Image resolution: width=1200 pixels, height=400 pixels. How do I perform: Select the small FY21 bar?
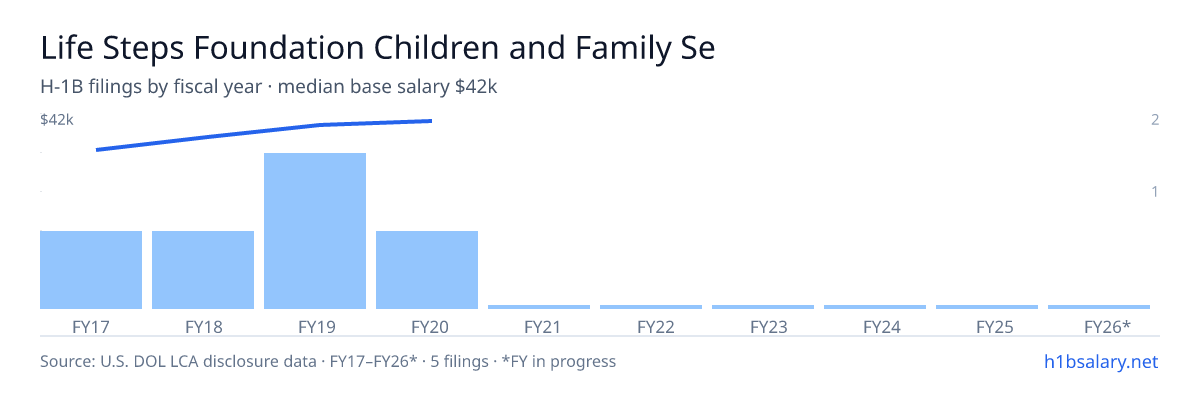click(x=539, y=307)
